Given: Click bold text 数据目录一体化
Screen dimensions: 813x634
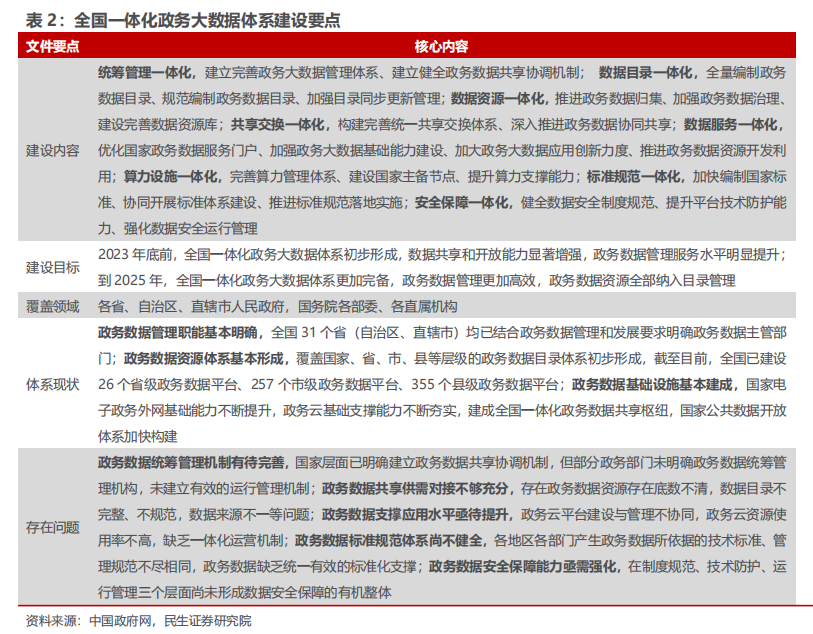Looking at the screenshot, I should (646, 73).
